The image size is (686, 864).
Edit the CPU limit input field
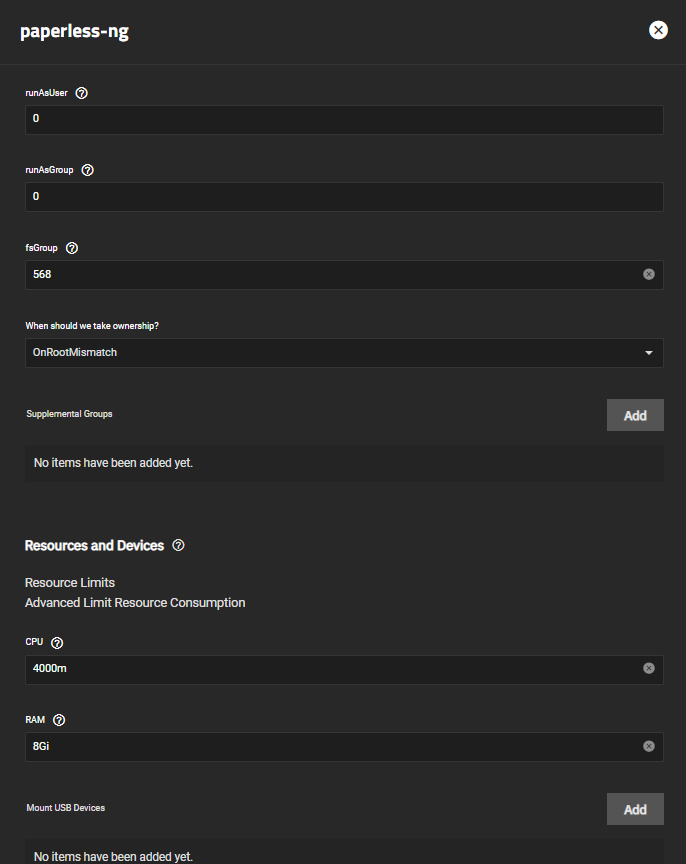(333, 669)
